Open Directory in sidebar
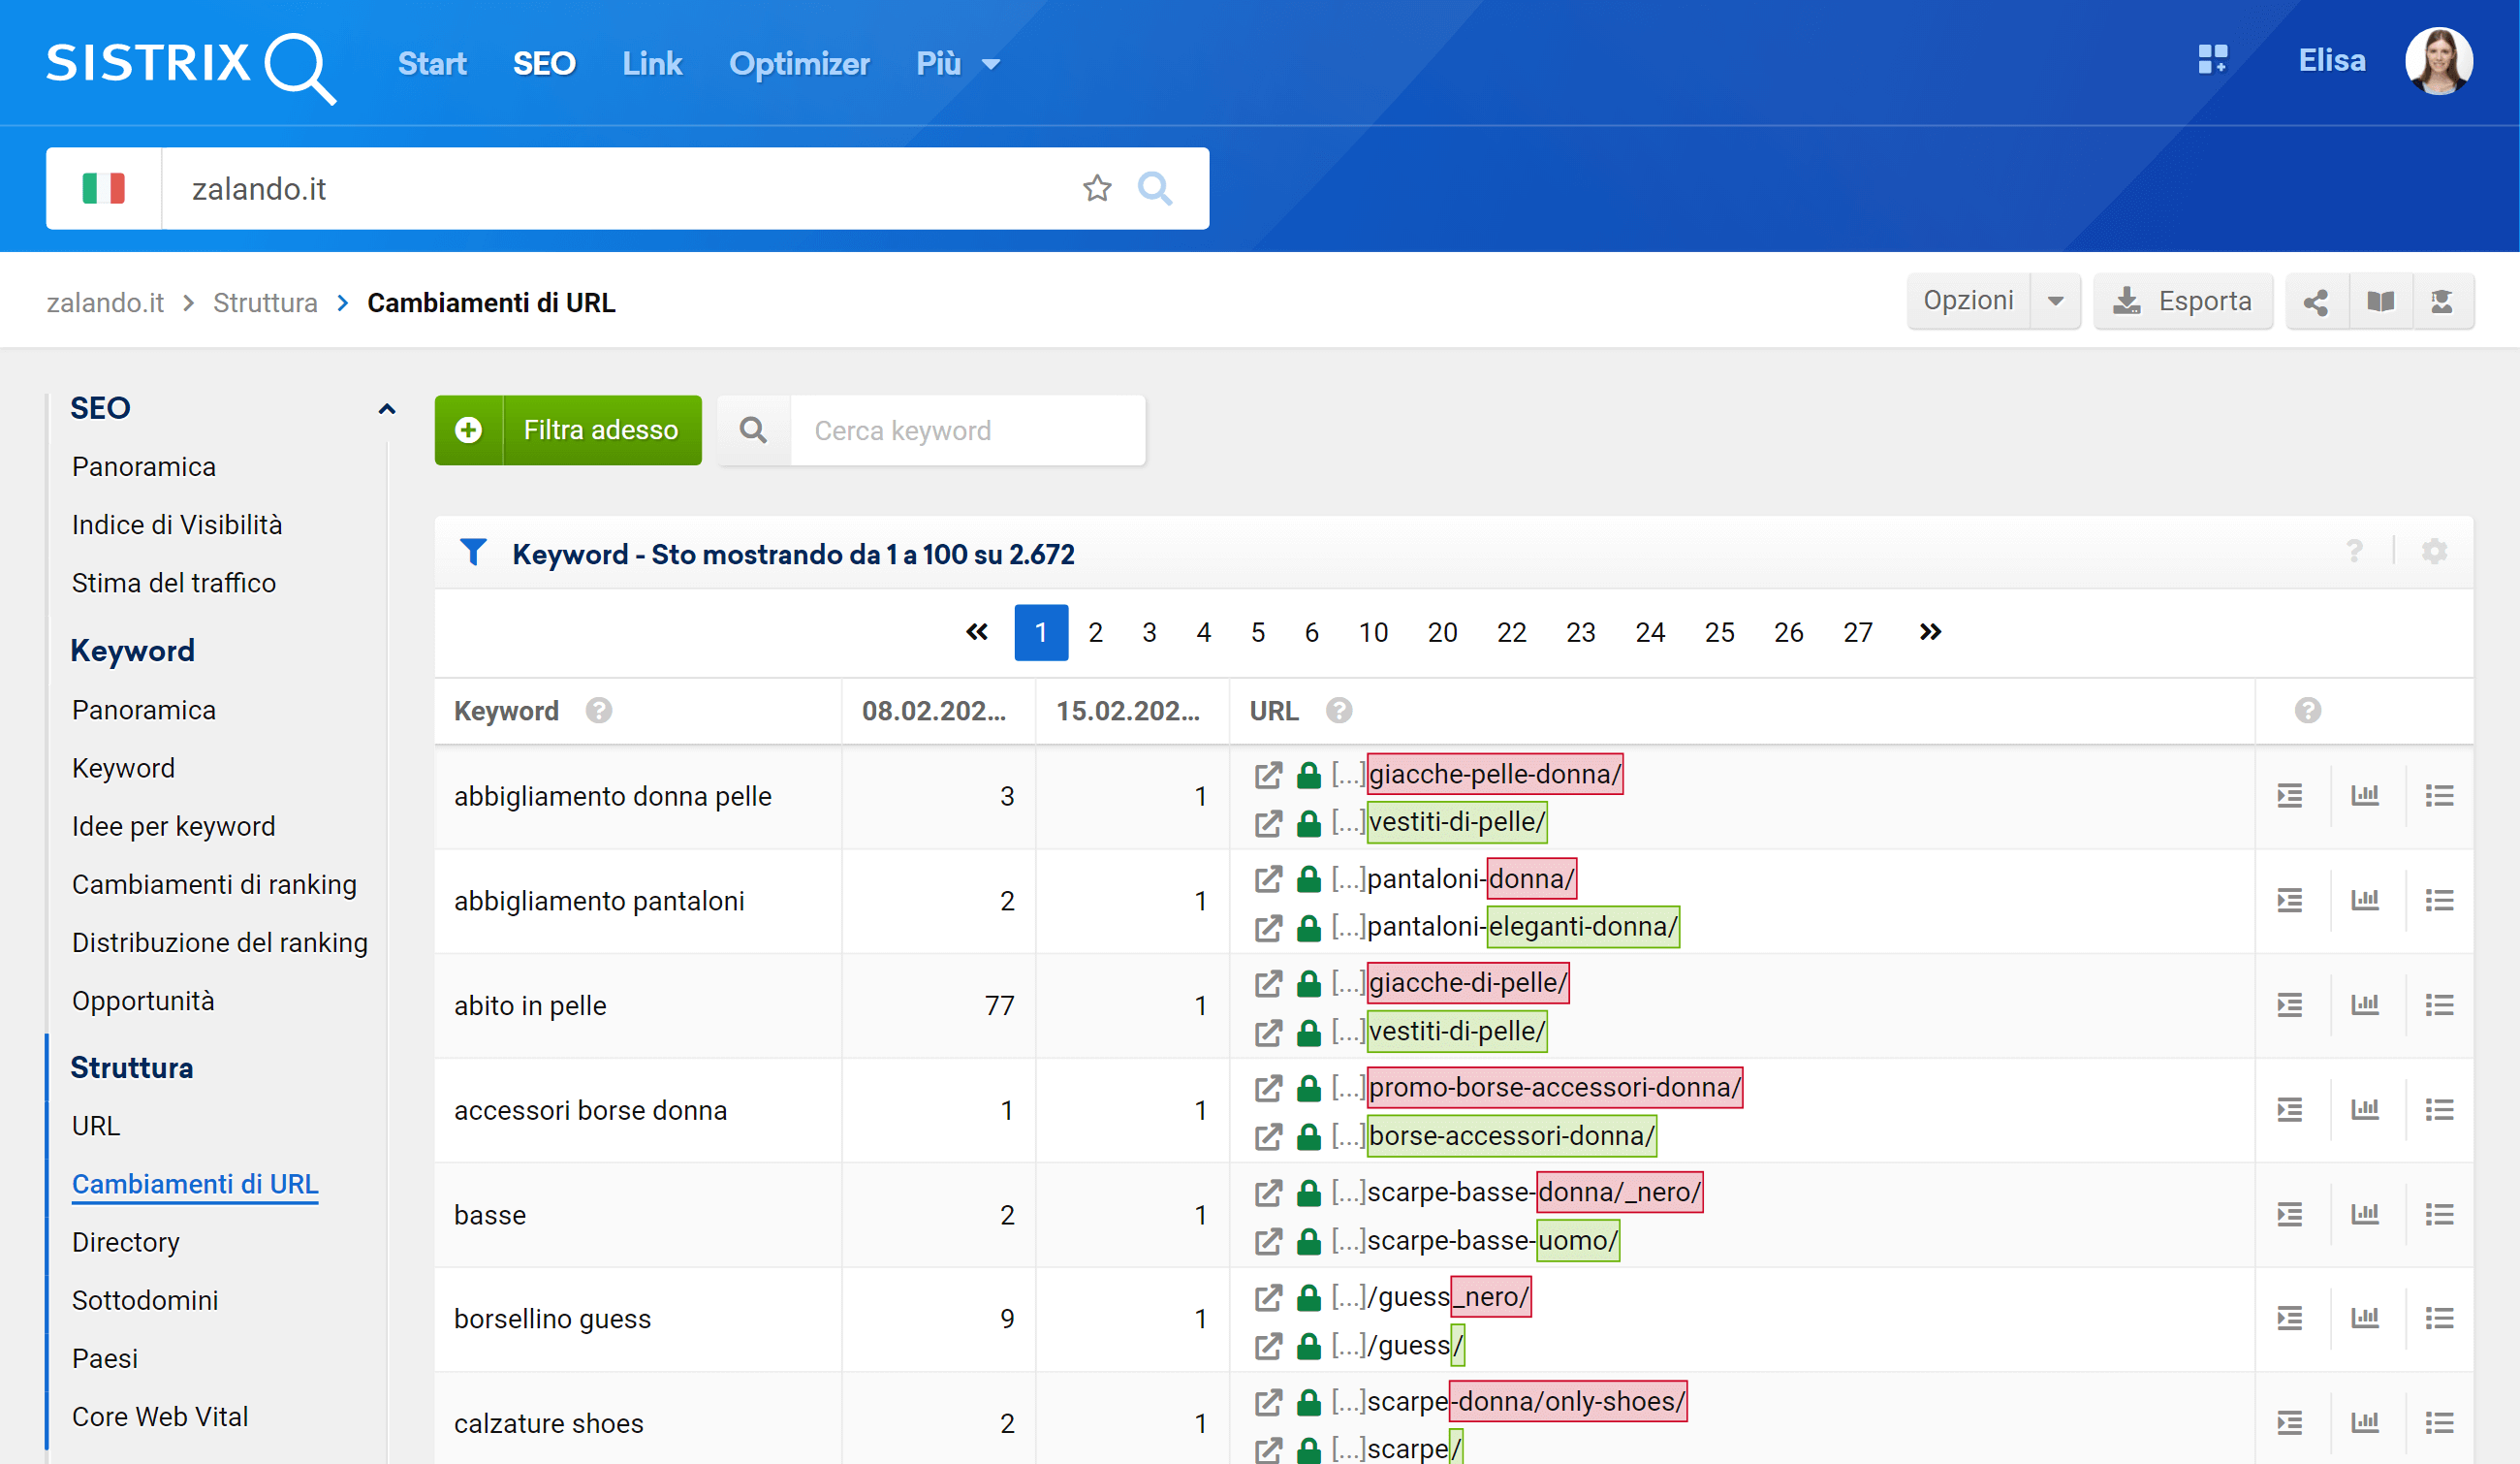 pos(126,1242)
